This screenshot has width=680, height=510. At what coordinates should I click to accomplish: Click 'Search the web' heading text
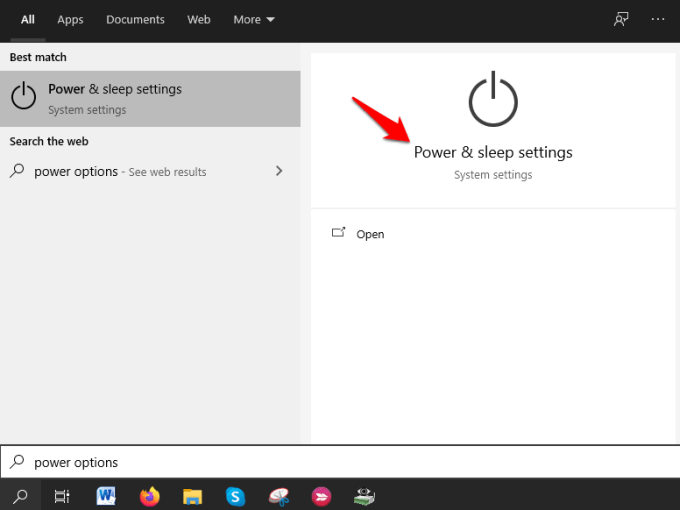click(49, 141)
